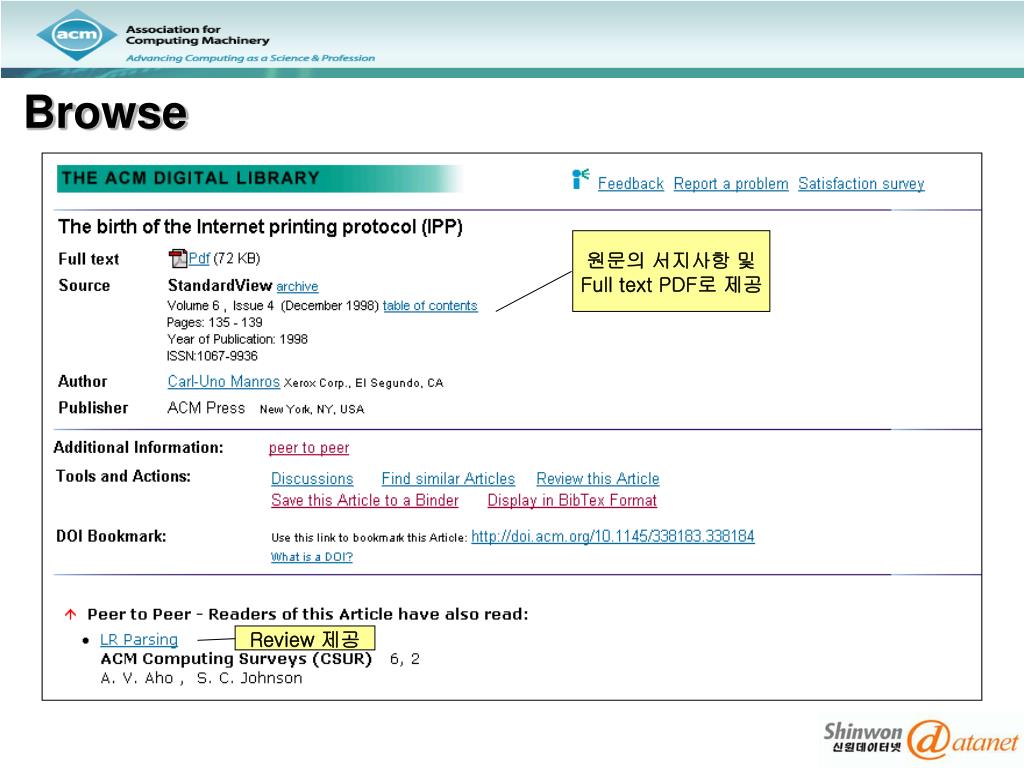Open the Pdf full text link
The width and height of the screenshot is (1024, 768).
199,259
